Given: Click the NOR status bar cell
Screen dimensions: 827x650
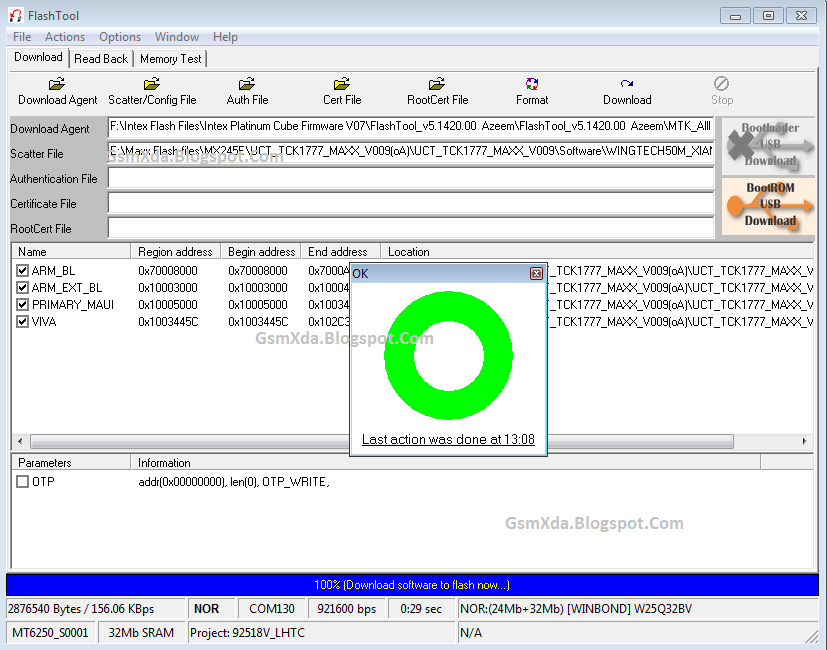Looking at the screenshot, I should pos(210,609).
